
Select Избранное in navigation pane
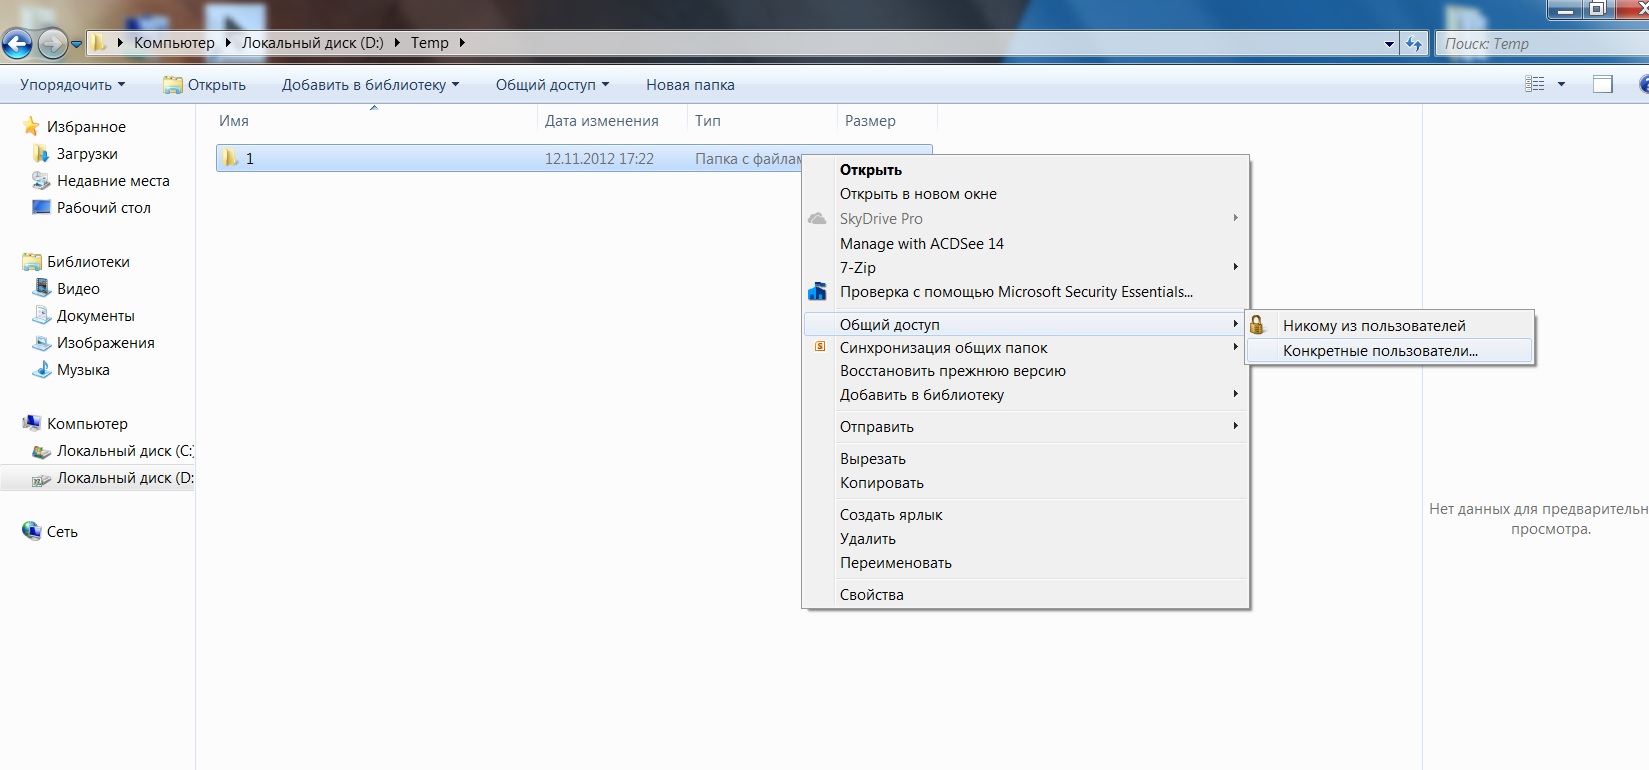(x=86, y=127)
